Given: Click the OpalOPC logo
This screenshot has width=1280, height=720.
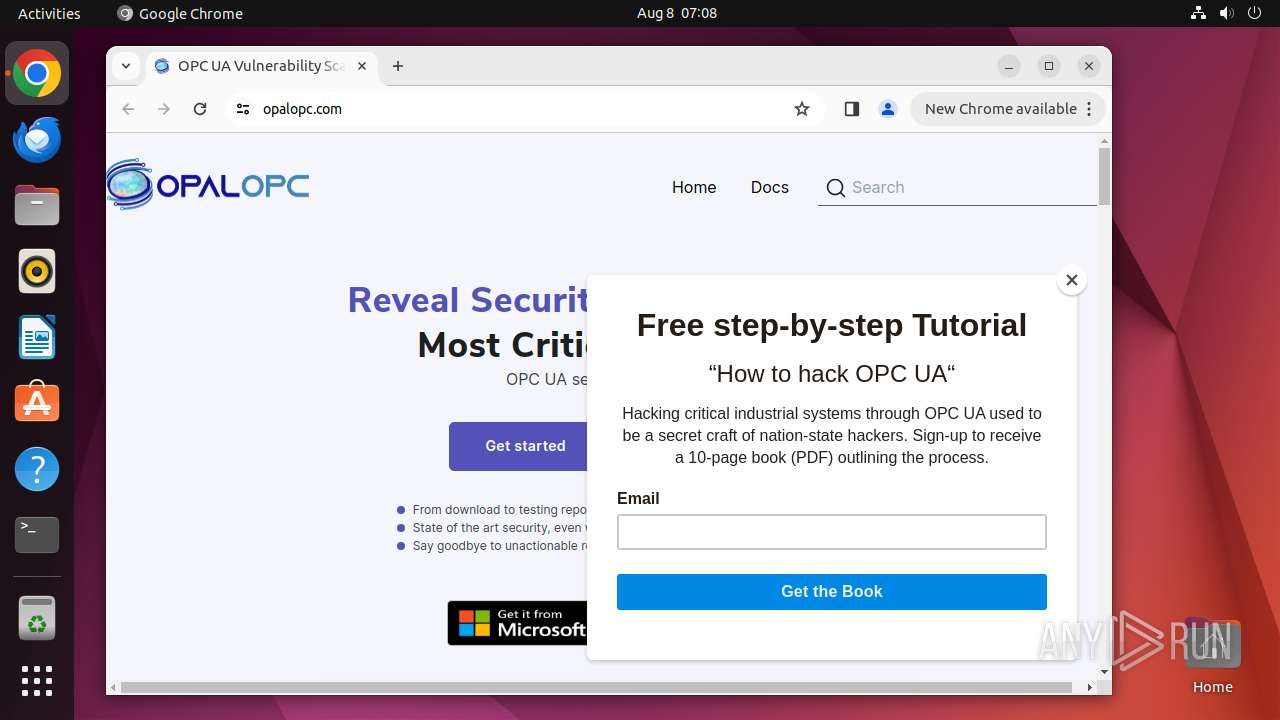Looking at the screenshot, I should [x=208, y=185].
